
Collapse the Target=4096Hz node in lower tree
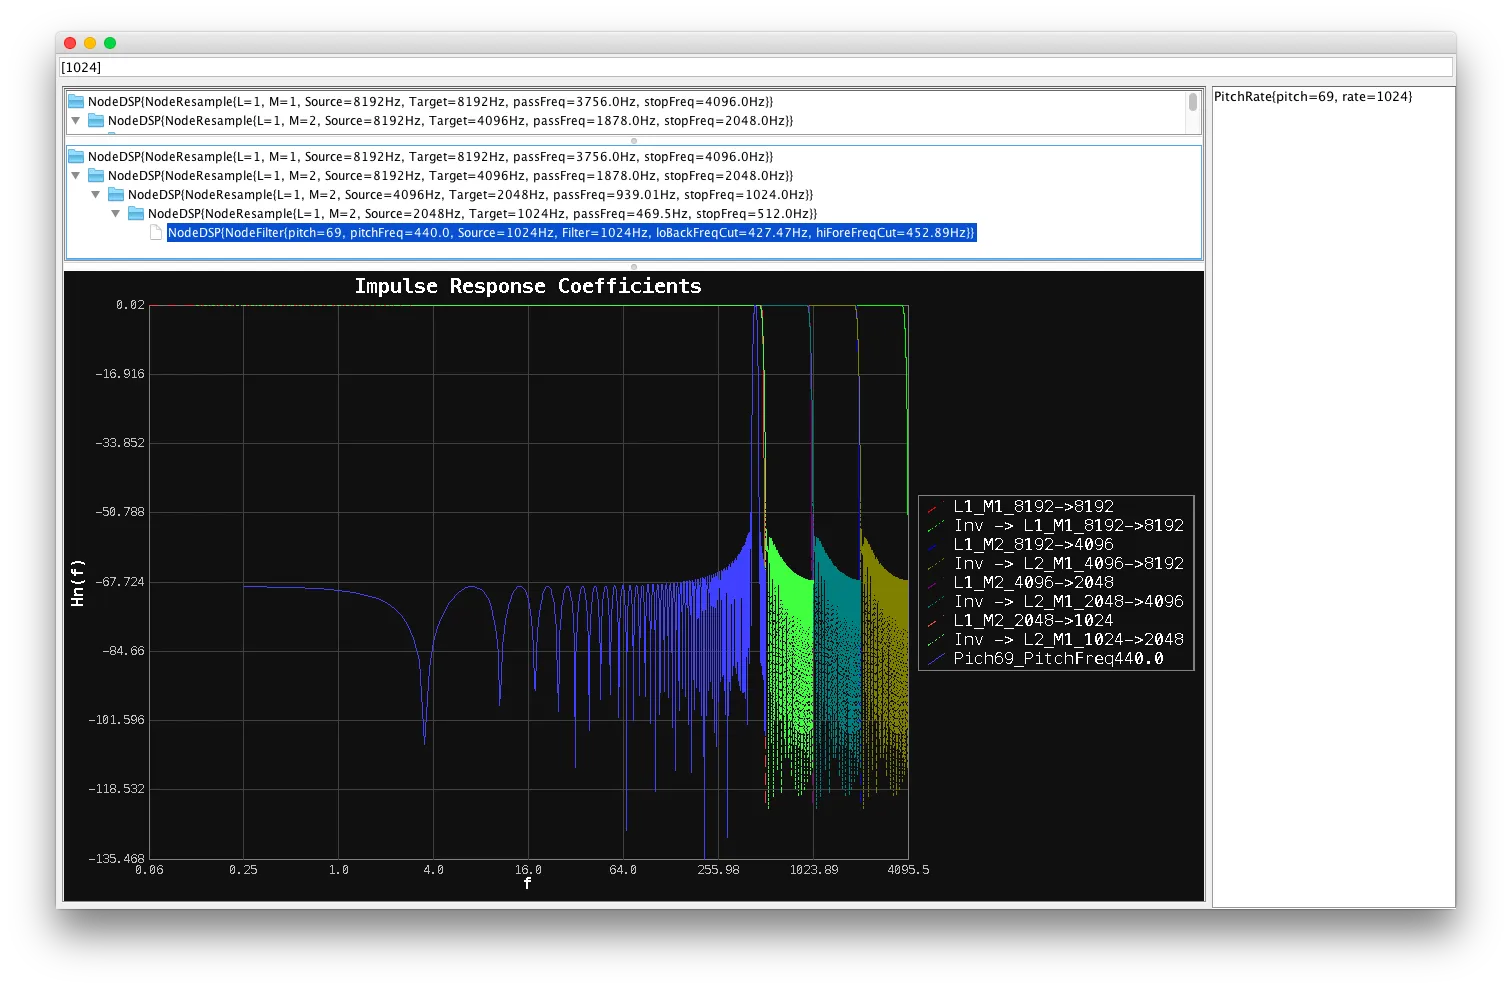(x=75, y=176)
